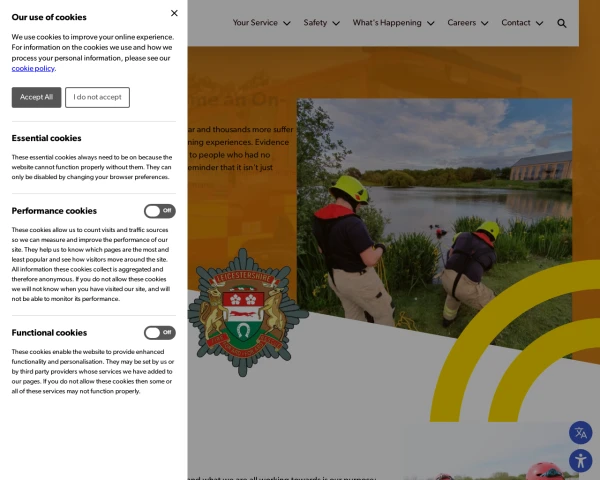Click the Our use of cookies title

pos(49,17)
